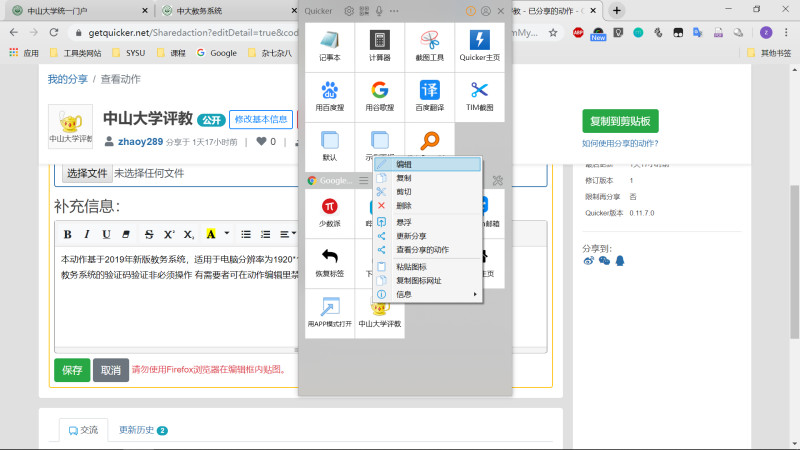The height and width of the screenshot is (450, 800).
Task: Insert an ordered numbered list
Action: click(265, 234)
